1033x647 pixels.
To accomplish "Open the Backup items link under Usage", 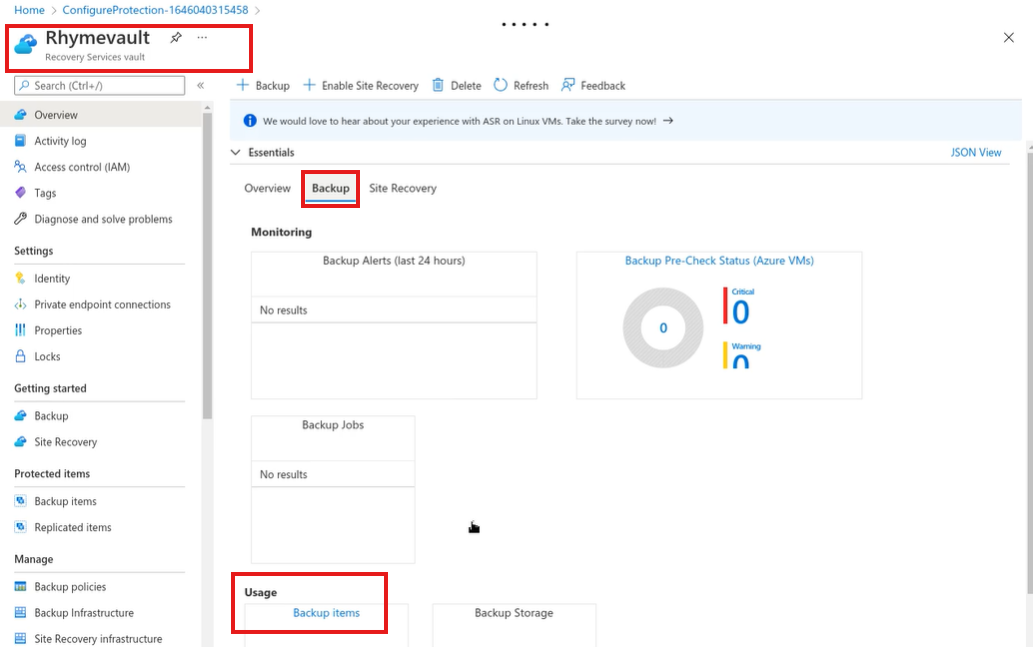I will point(327,613).
